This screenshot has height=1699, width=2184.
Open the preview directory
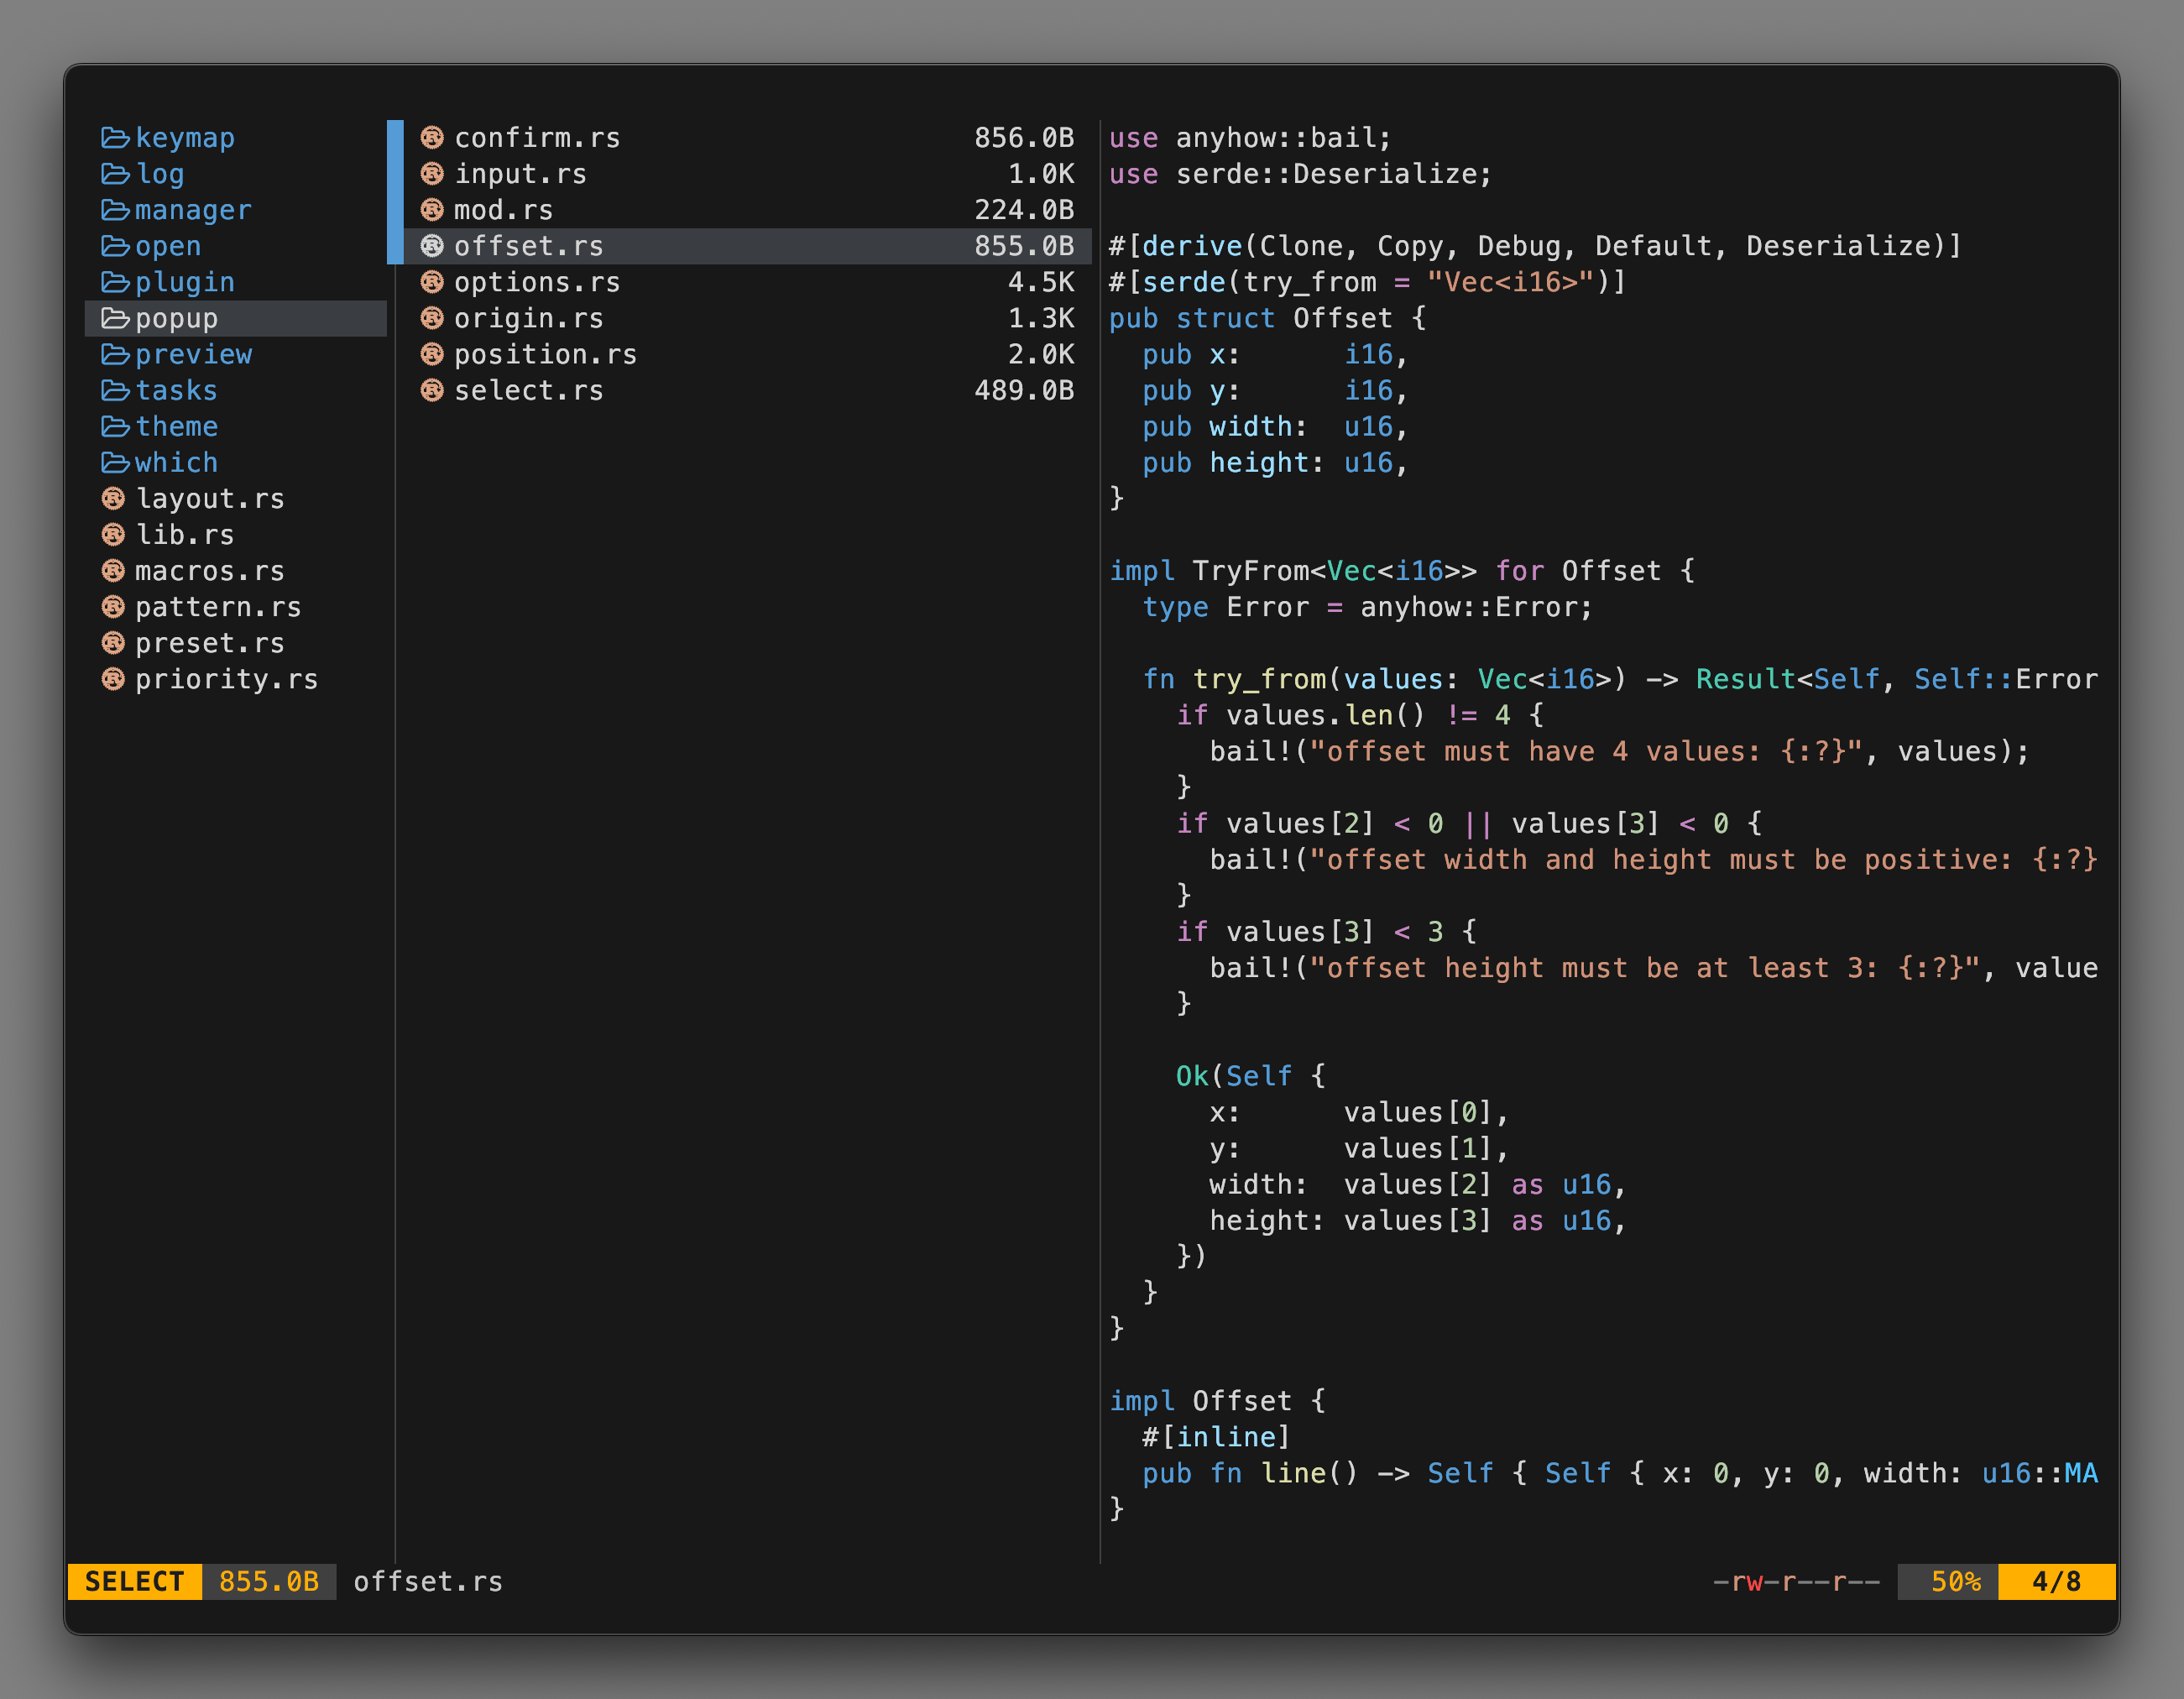point(193,354)
